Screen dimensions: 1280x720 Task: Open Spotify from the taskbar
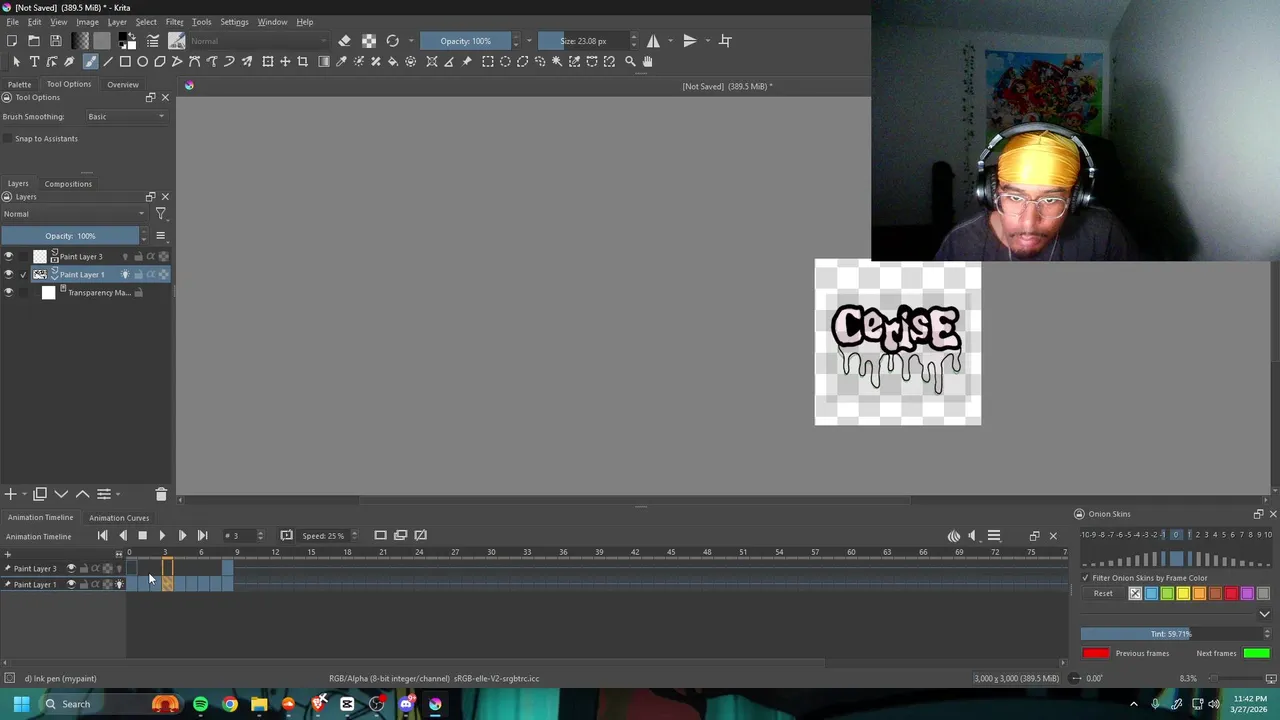(200, 704)
